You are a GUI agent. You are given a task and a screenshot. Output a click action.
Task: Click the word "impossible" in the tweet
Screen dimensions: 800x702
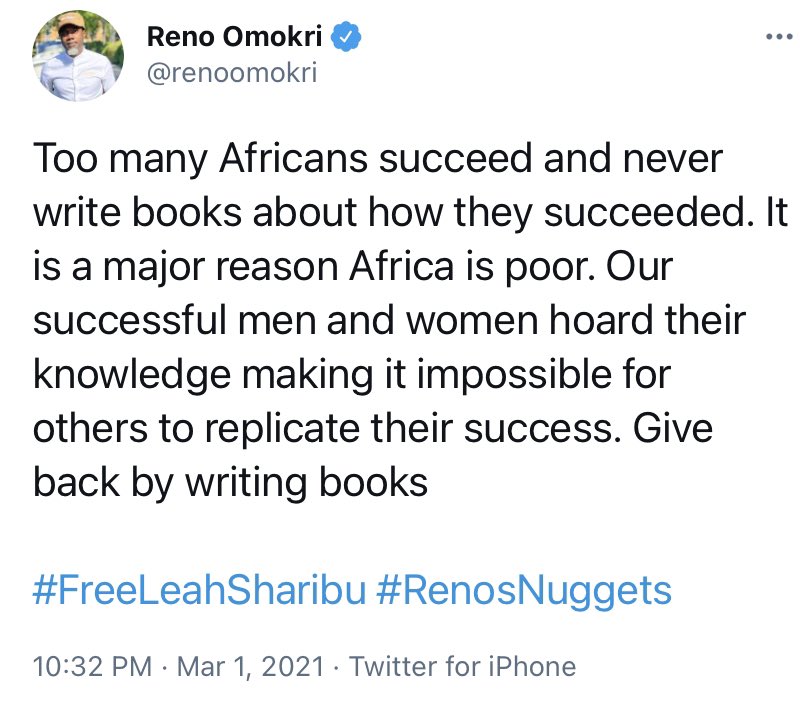(514, 375)
